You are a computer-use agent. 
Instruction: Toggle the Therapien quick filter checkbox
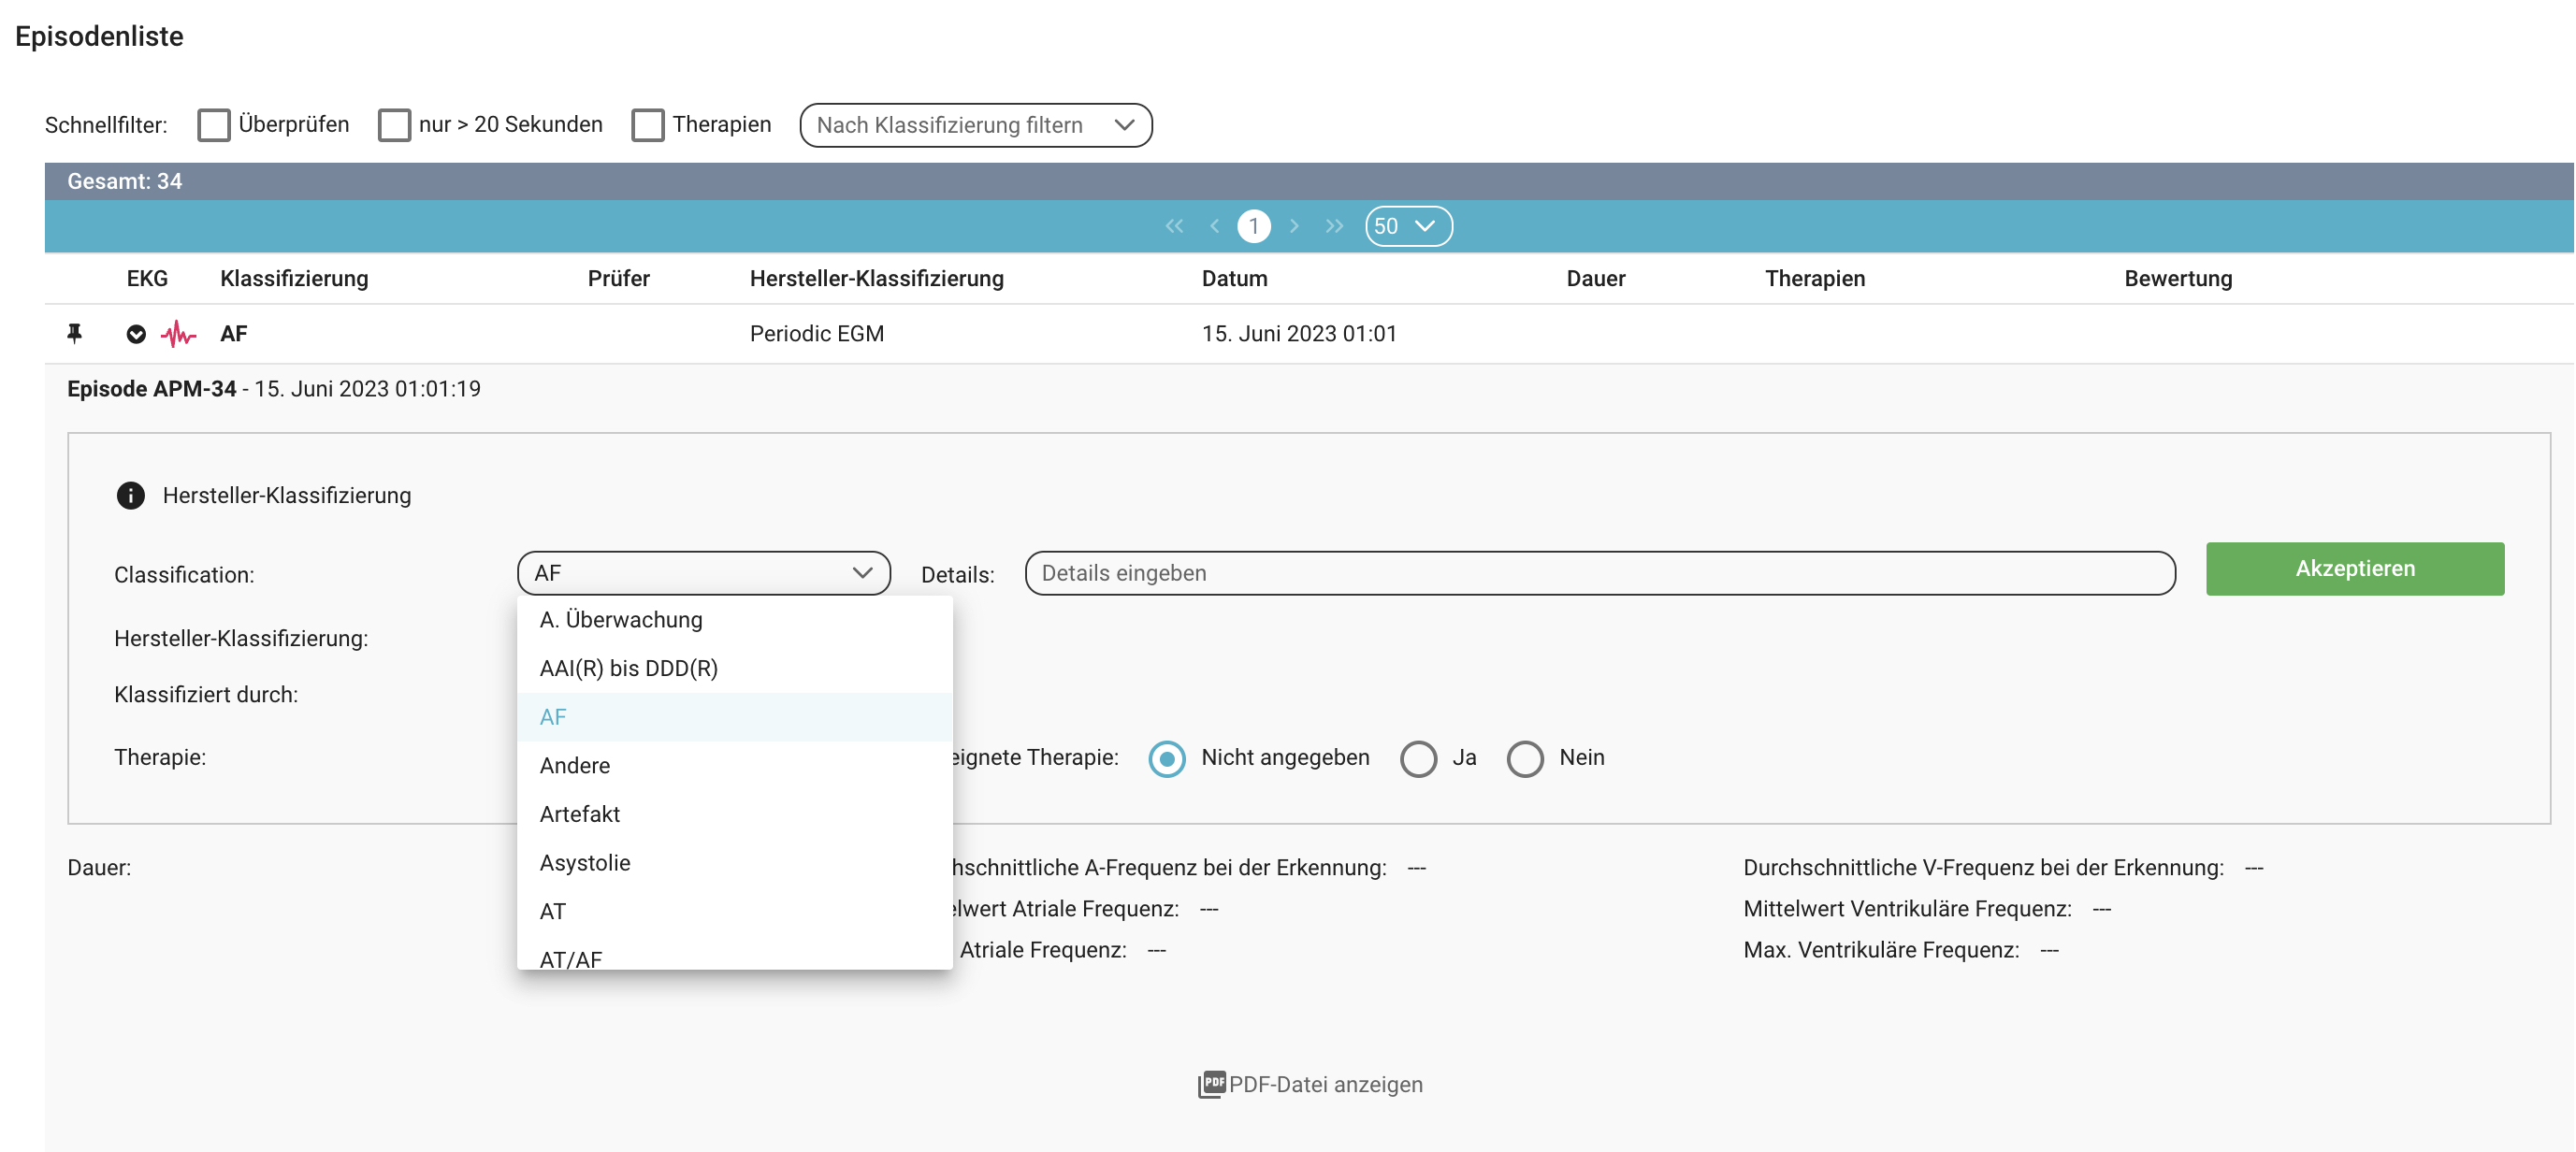648,125
